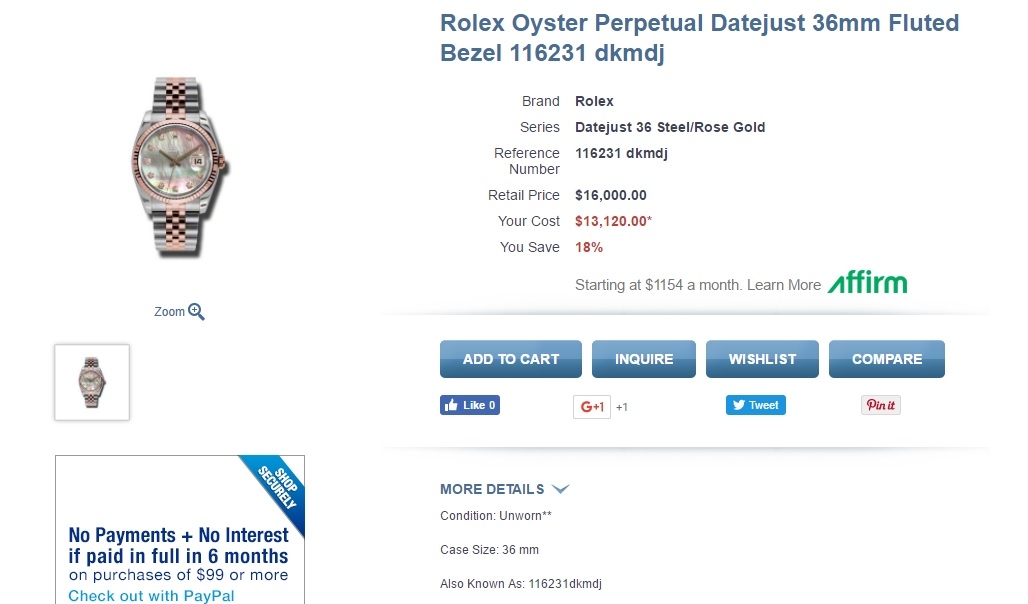Click the large Rolex watch product image
1028x604 pixels.
[180, 167]
